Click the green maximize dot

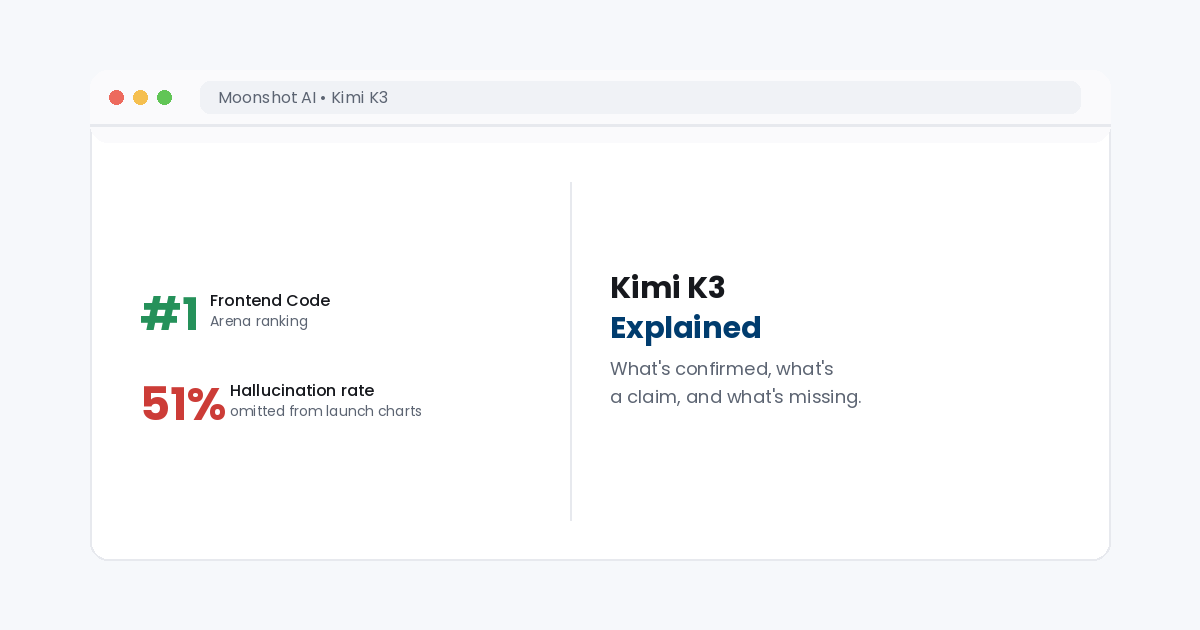pyautogui.click(x=164, y=97)
